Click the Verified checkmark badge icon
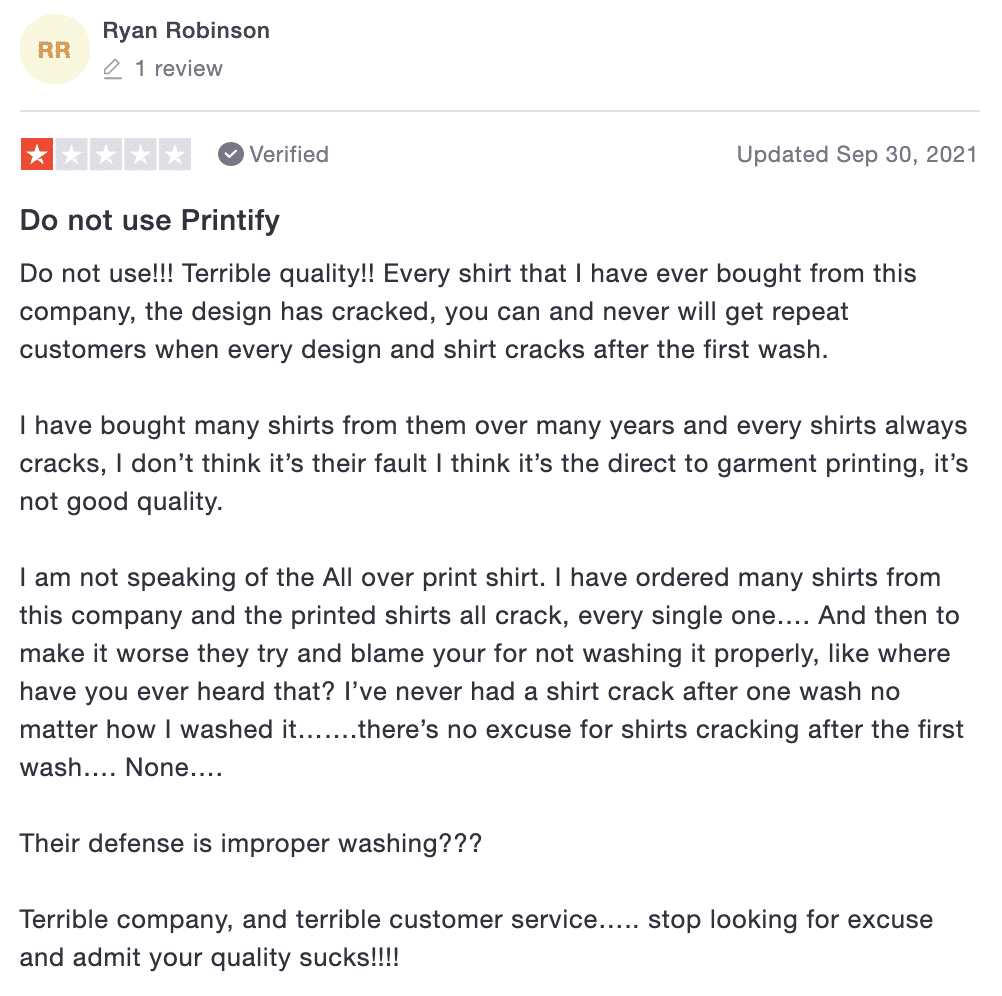 click(231, 154)
